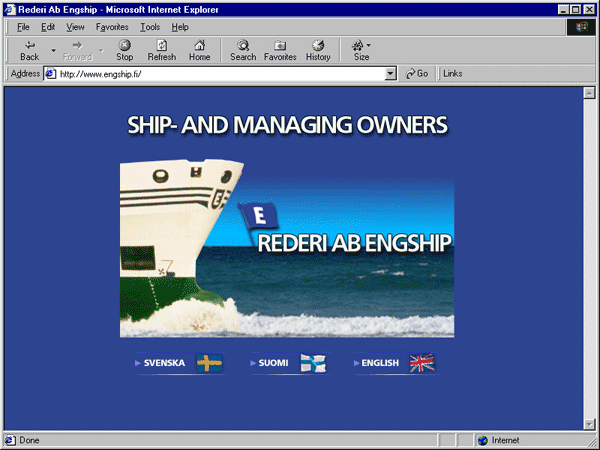This screenshot has width=600, height=450.
Task: Go to the Home page icon
Action: [200, 50]
